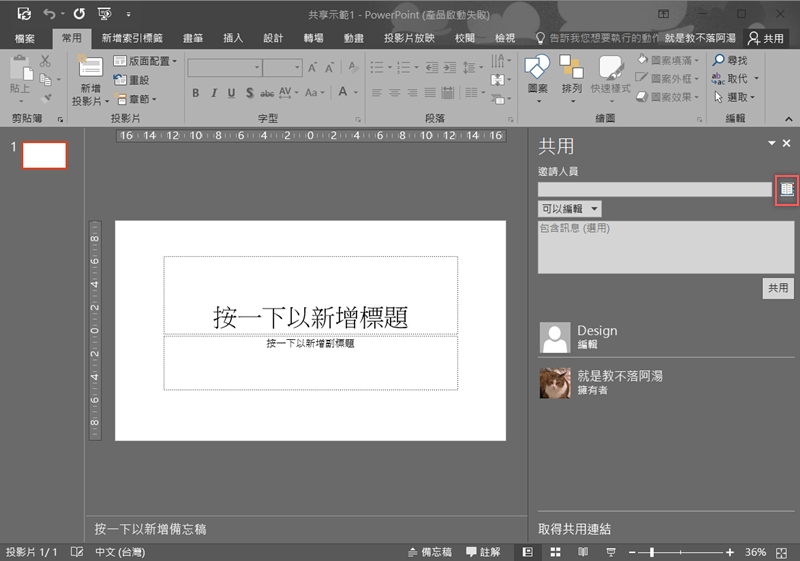Click the zoom slider in status bar
This screenshot has width=800, height=561.
(652, 552)
